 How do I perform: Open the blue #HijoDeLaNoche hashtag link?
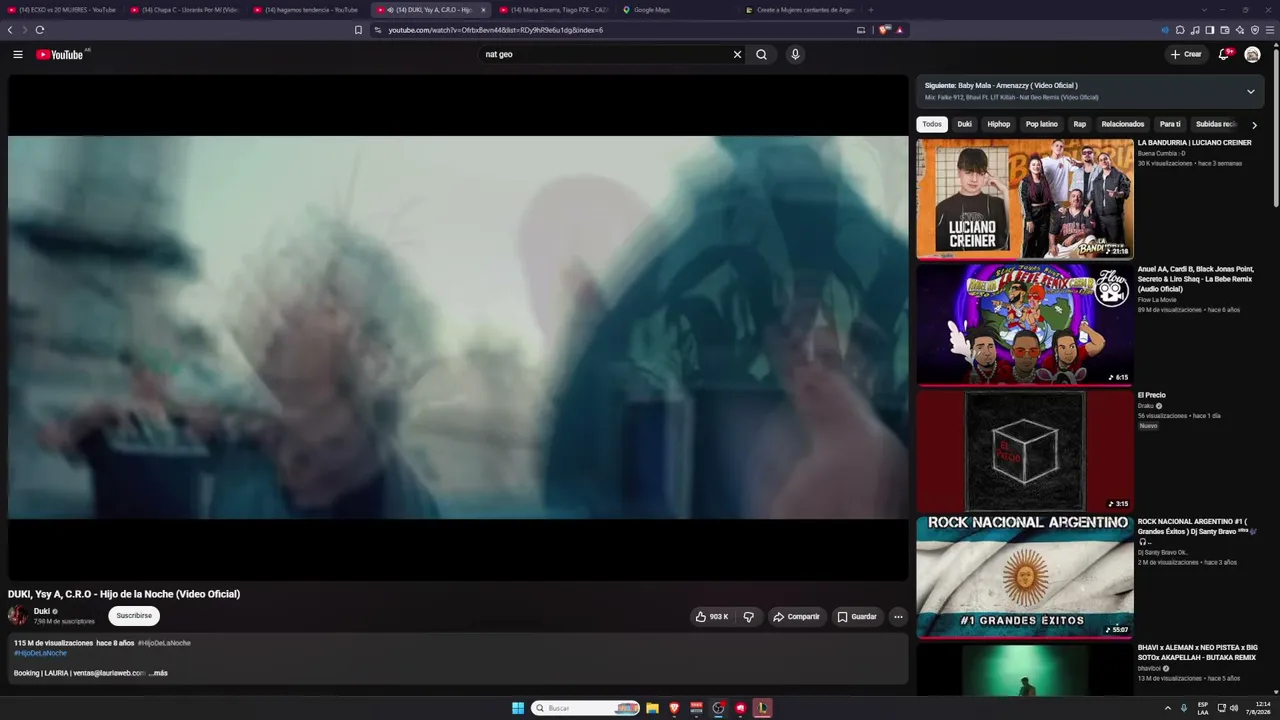[x=40, y=653]
